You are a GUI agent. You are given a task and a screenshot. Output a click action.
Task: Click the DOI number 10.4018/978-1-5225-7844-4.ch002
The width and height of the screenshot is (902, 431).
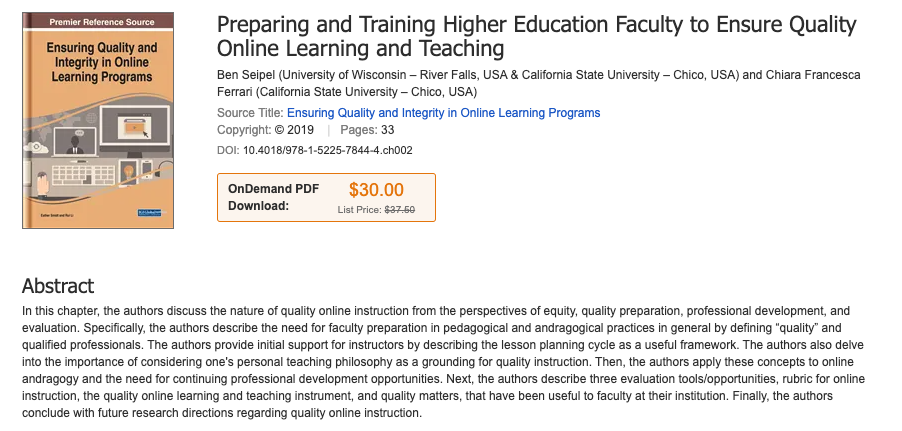click(x=328, y=151)
